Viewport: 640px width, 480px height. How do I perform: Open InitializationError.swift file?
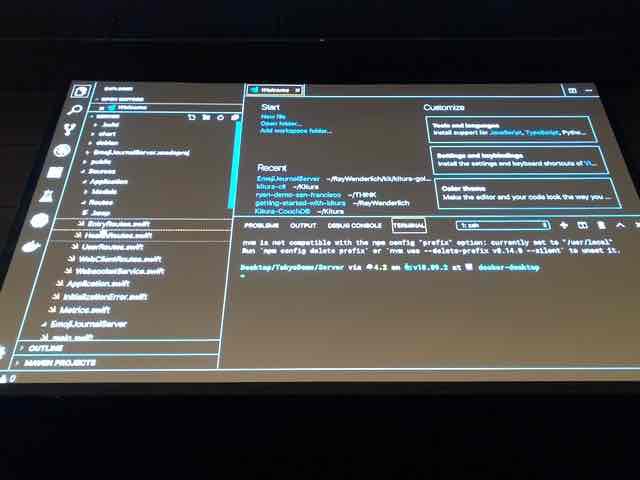105,297
